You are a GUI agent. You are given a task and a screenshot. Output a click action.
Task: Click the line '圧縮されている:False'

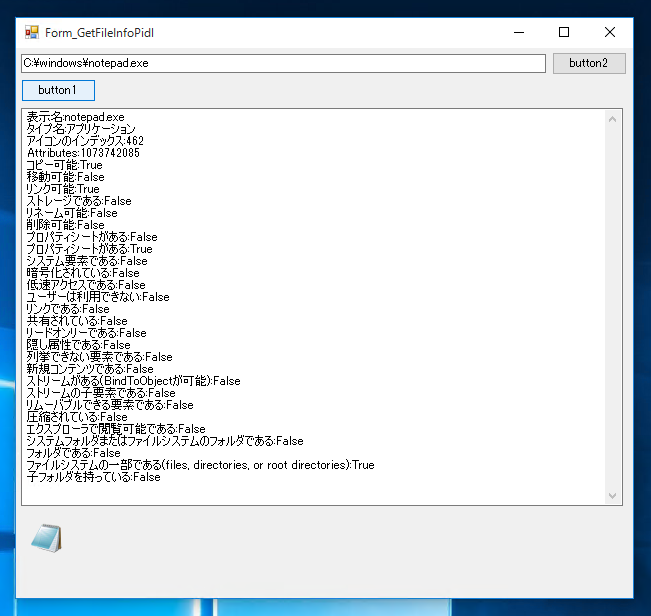point(77,418)
